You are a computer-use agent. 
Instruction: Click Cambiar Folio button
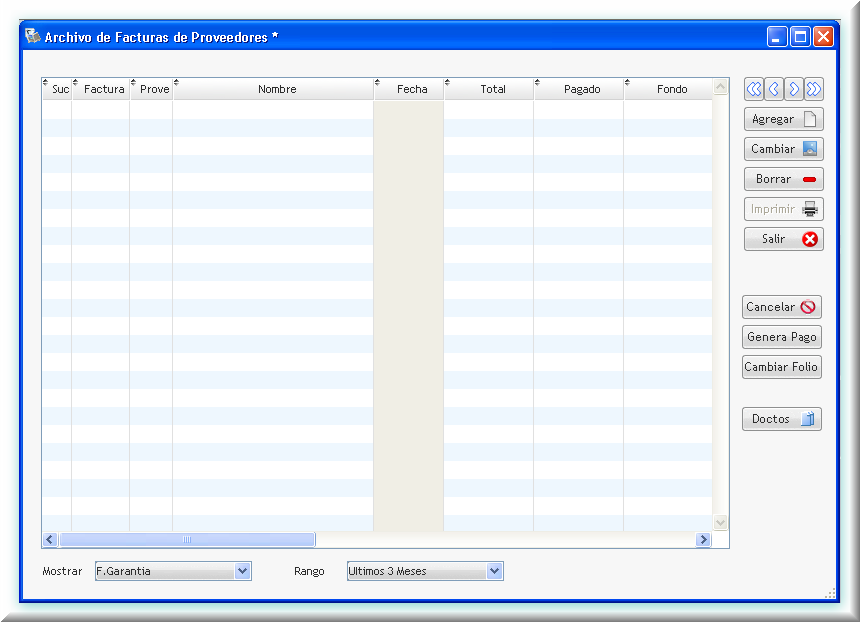pyautogui.click(x=782, y=367)
